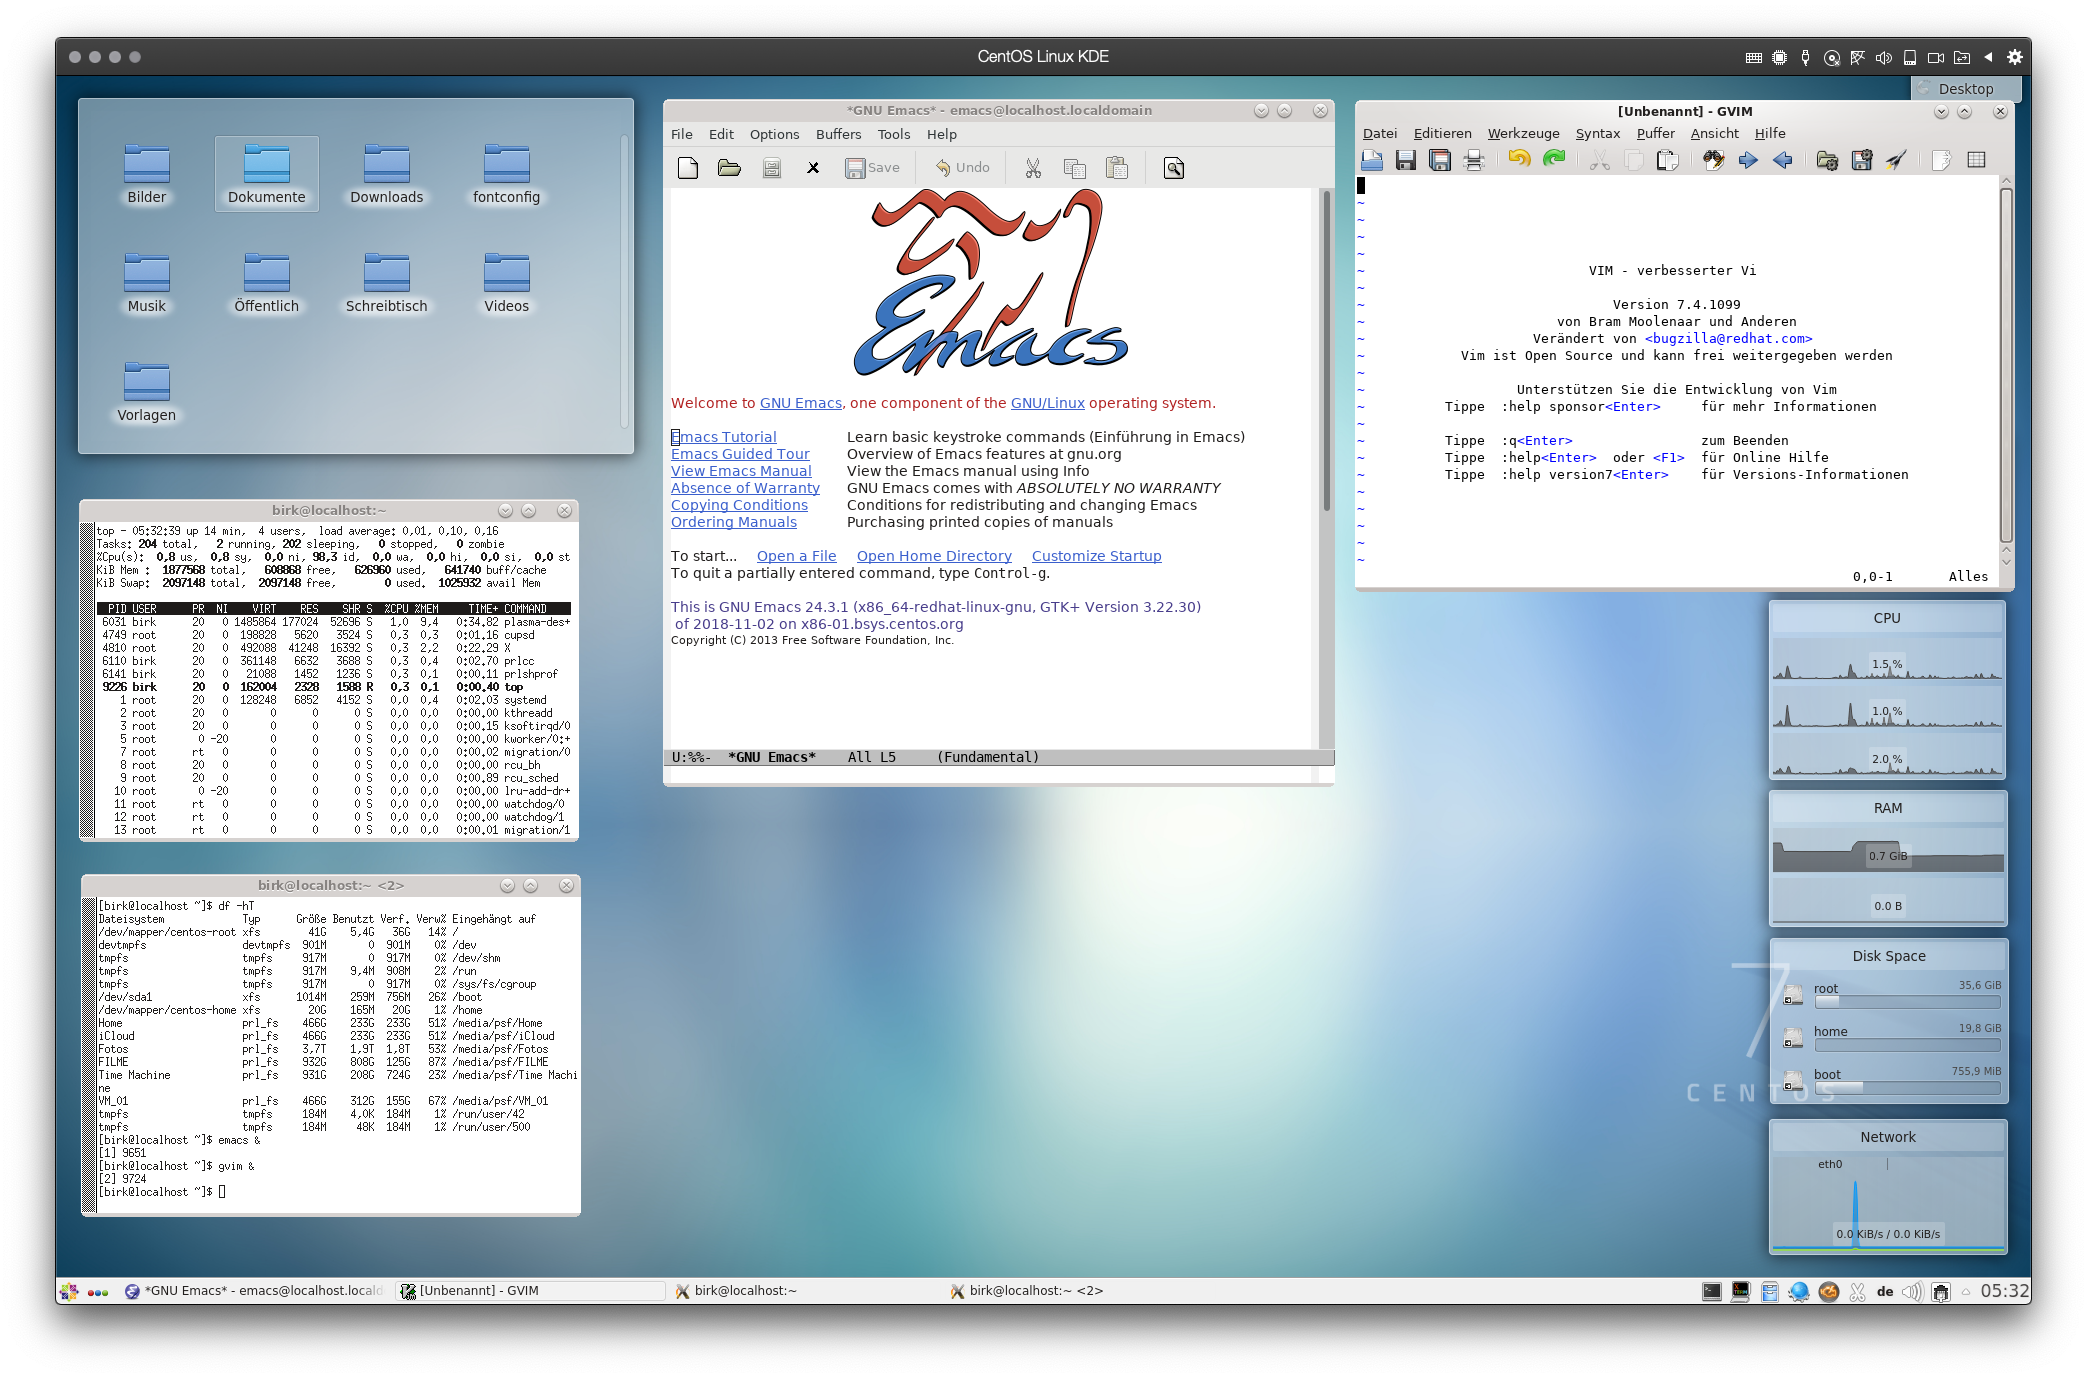The image size is (2087, 1378).
Task: Click the Print icon in GVIM toolbar
Action: click(1474, 160)
